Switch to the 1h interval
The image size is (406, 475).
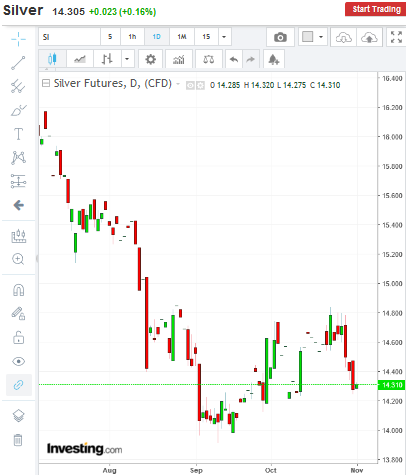point(132,37)
